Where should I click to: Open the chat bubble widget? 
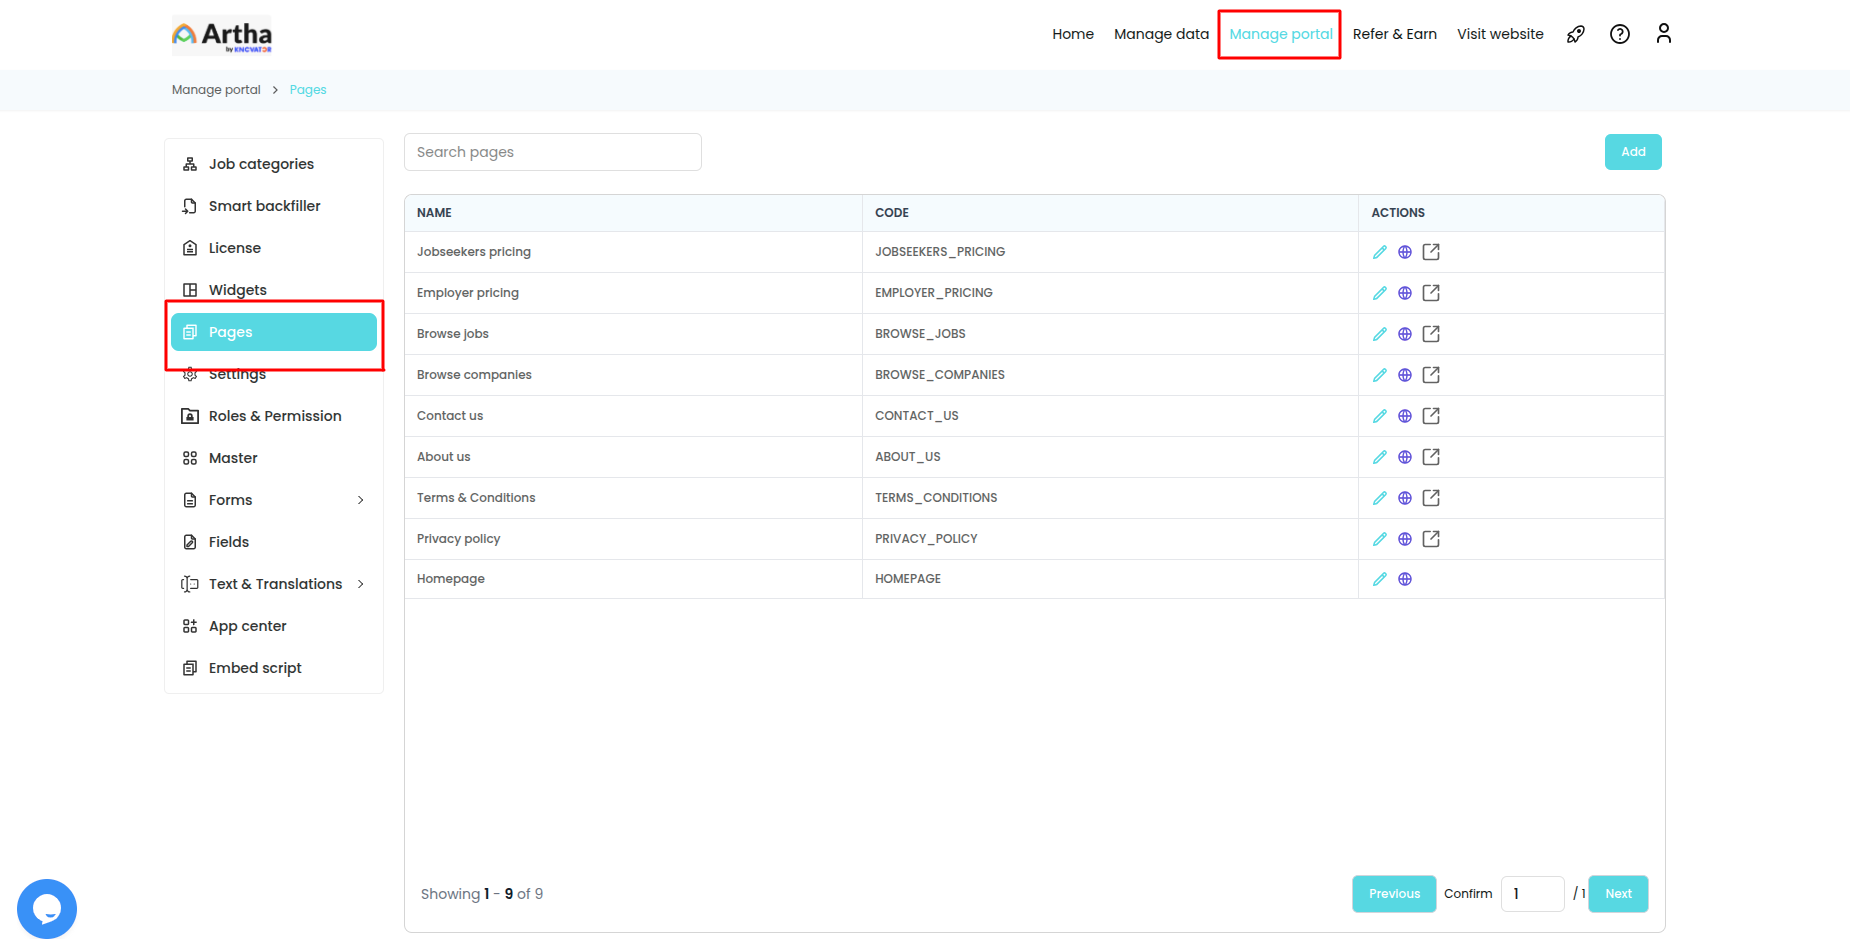coord(47,909)
